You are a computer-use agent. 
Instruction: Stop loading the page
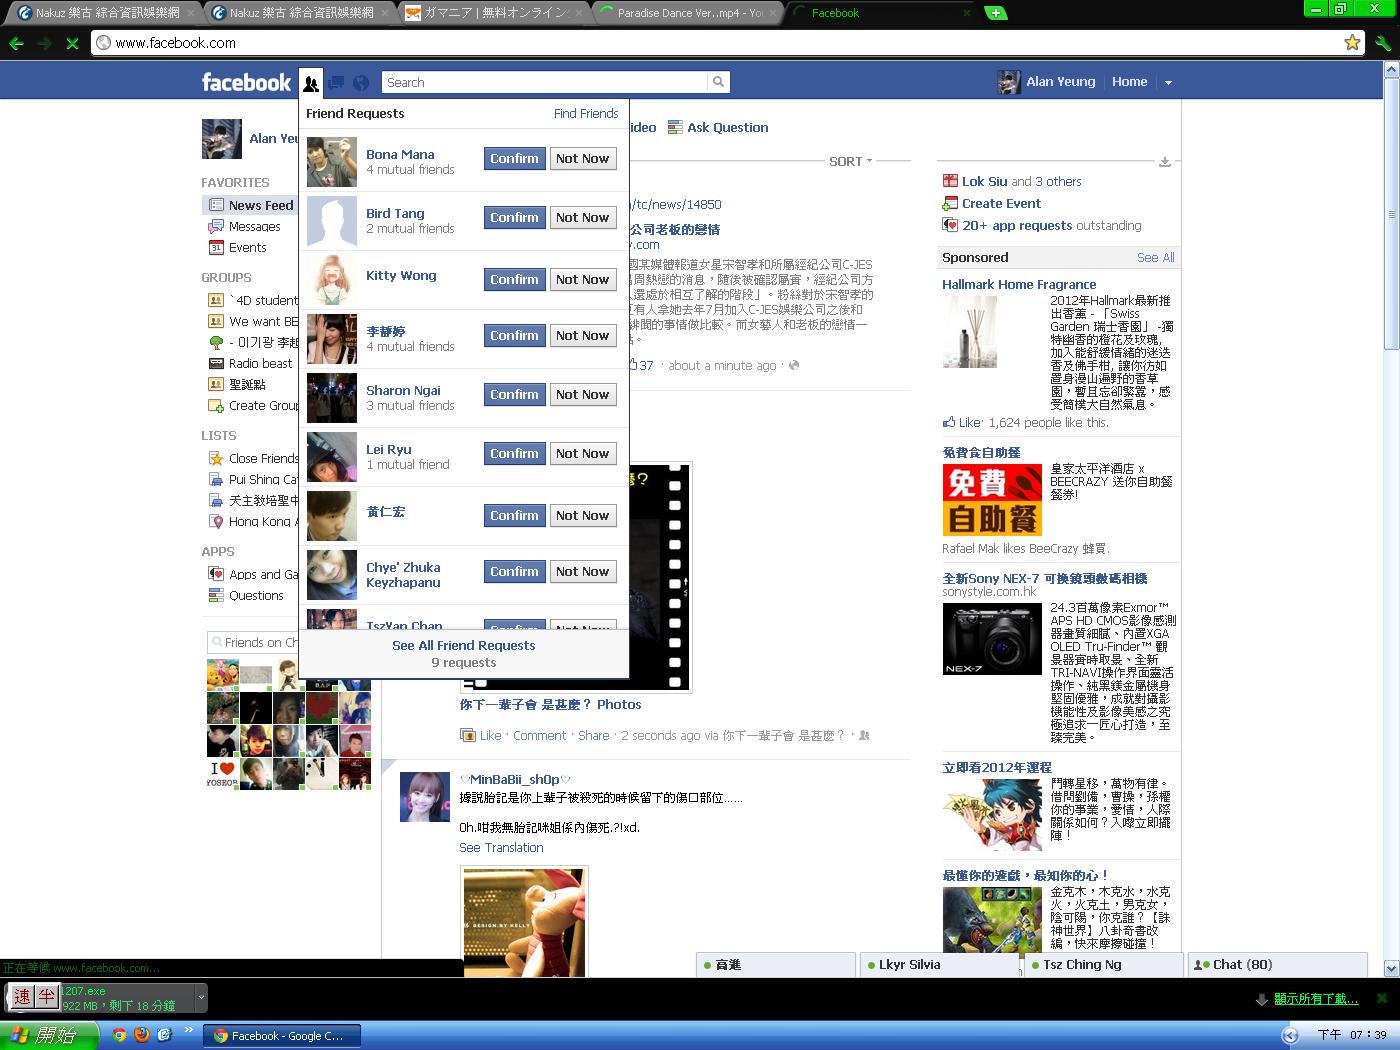pos(72,43)
